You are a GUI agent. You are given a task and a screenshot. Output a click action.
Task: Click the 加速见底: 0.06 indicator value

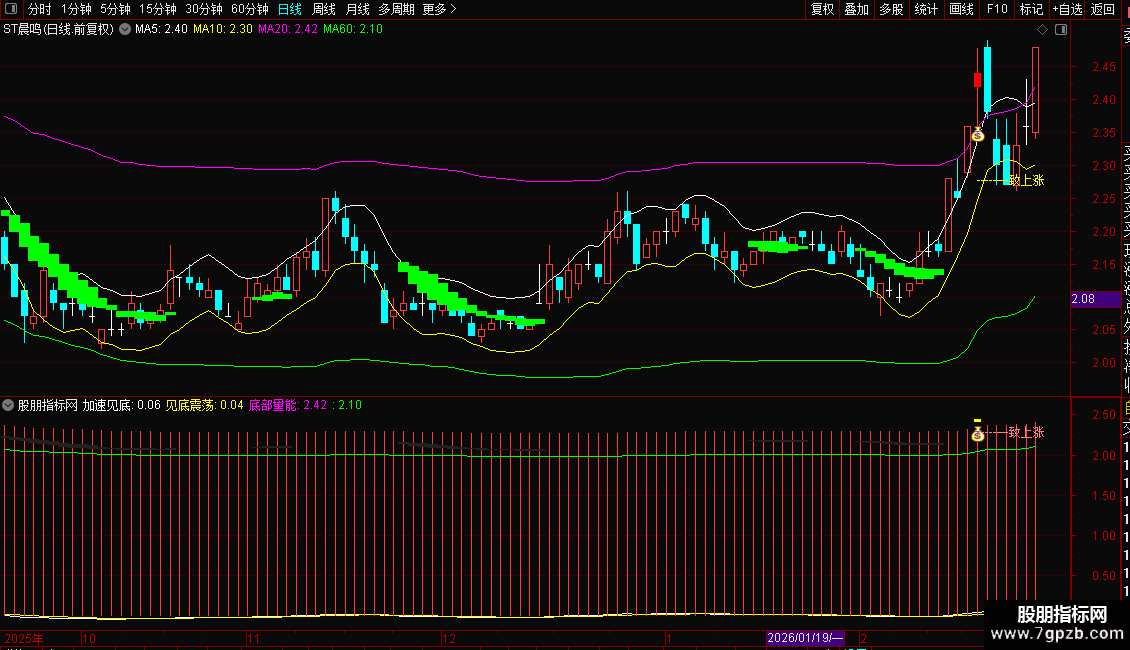click(x=121, y=406)
